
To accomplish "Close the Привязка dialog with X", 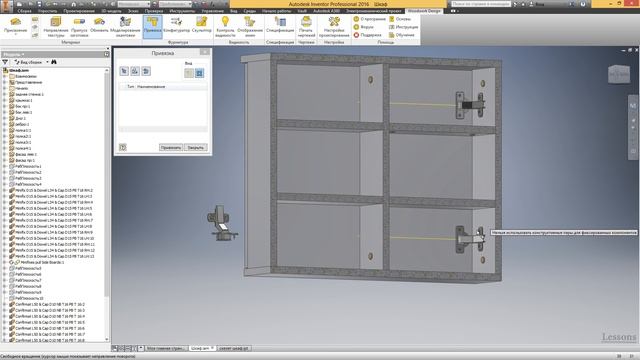I will [205, 52].
